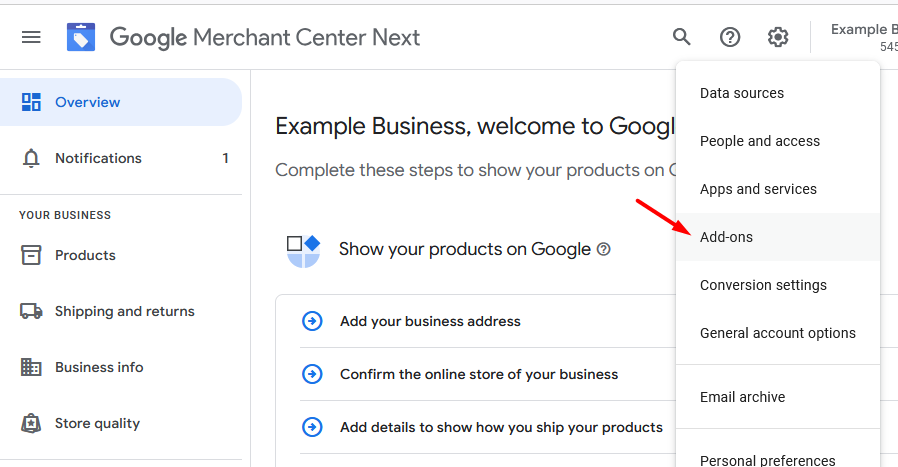Open the hamburger navigation menu
Screen dimensions: 898x467
[31, 38]
